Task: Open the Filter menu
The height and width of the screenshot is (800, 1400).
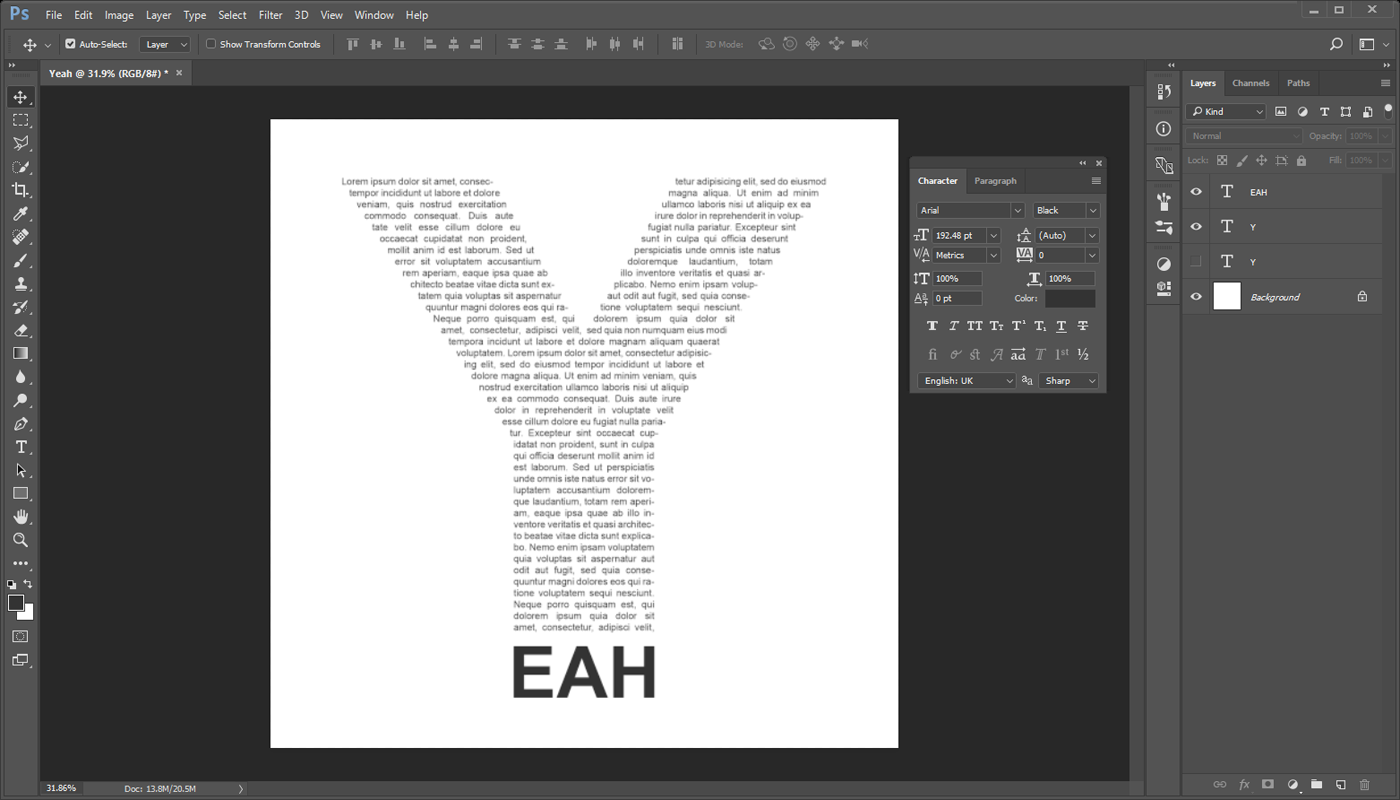Action: [x=270, y=14]
